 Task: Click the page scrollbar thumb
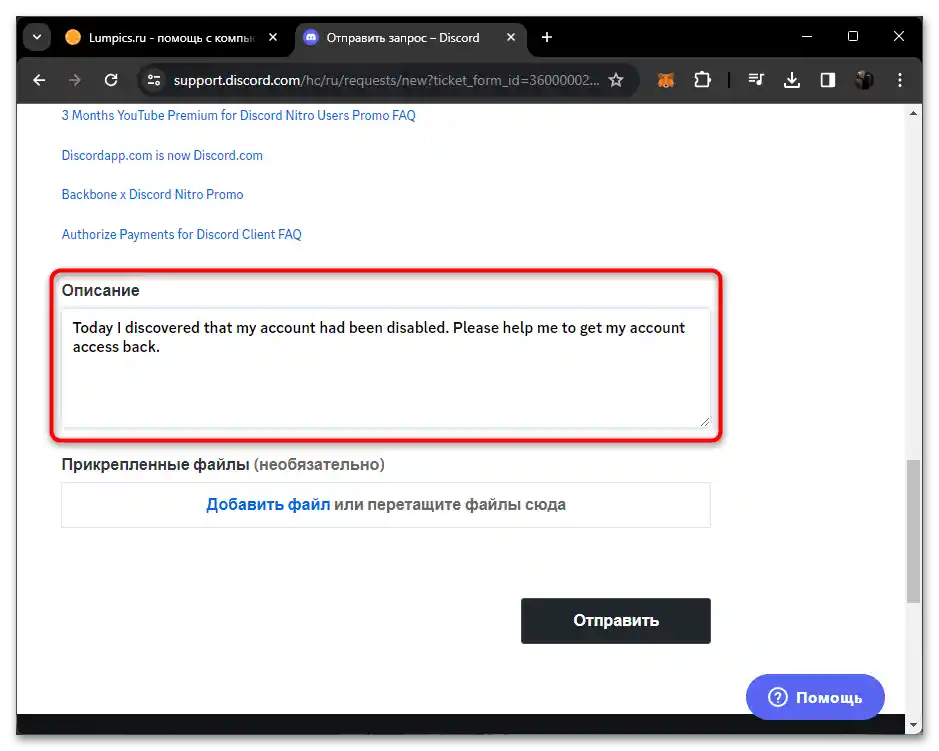click(x=913, y=531)
